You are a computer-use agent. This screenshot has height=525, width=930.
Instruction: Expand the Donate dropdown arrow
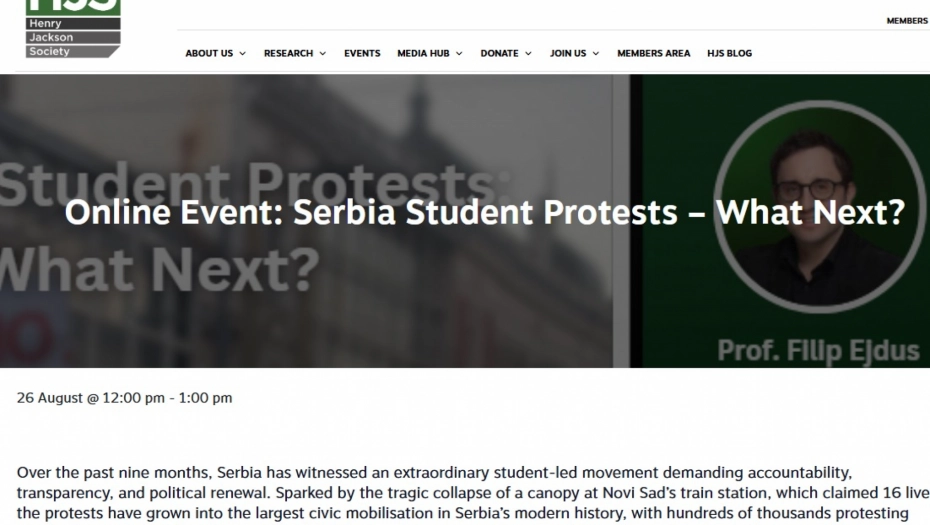pyautogui.click(x=528, y=54)
